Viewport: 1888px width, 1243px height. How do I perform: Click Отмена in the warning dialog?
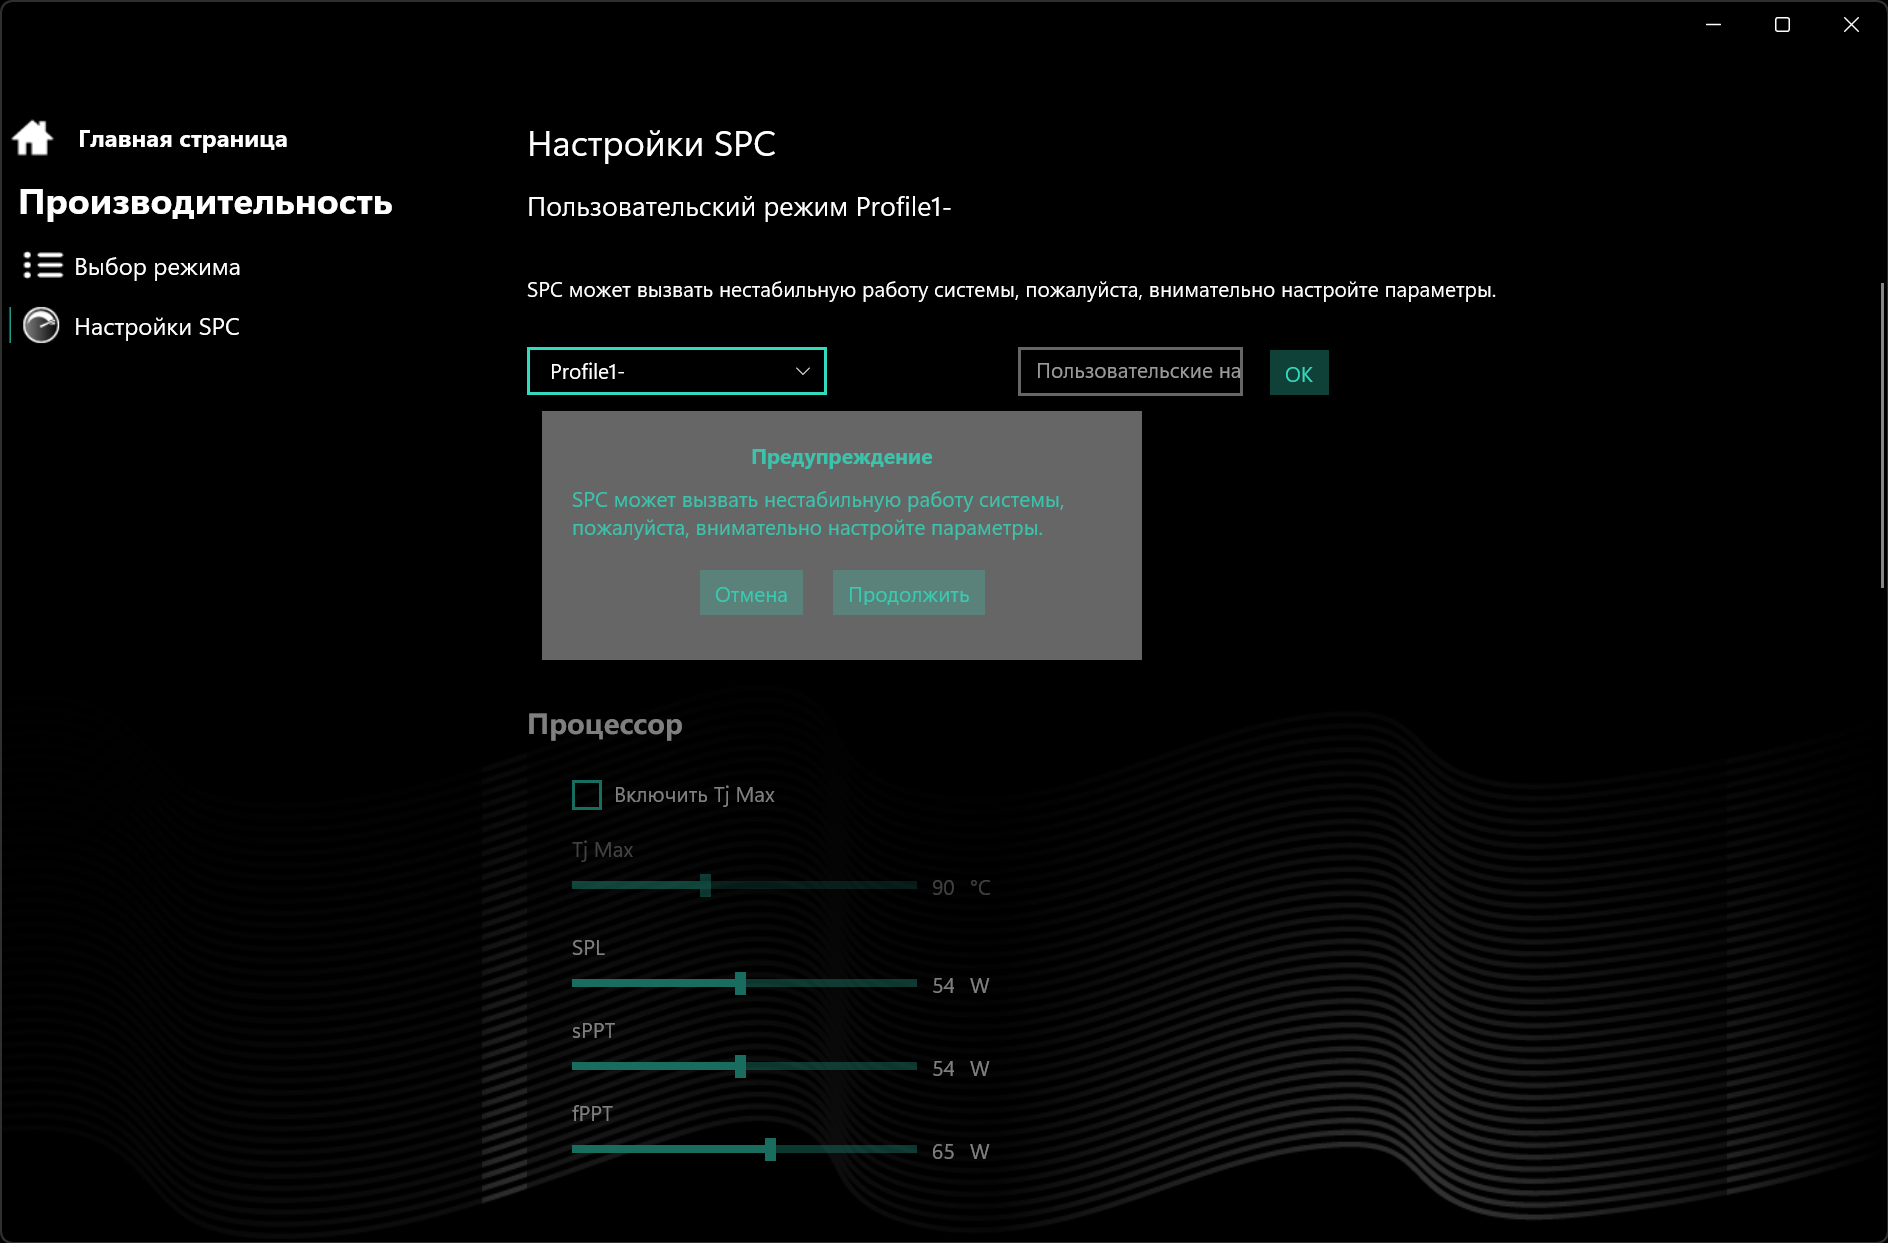pos(751,593)
